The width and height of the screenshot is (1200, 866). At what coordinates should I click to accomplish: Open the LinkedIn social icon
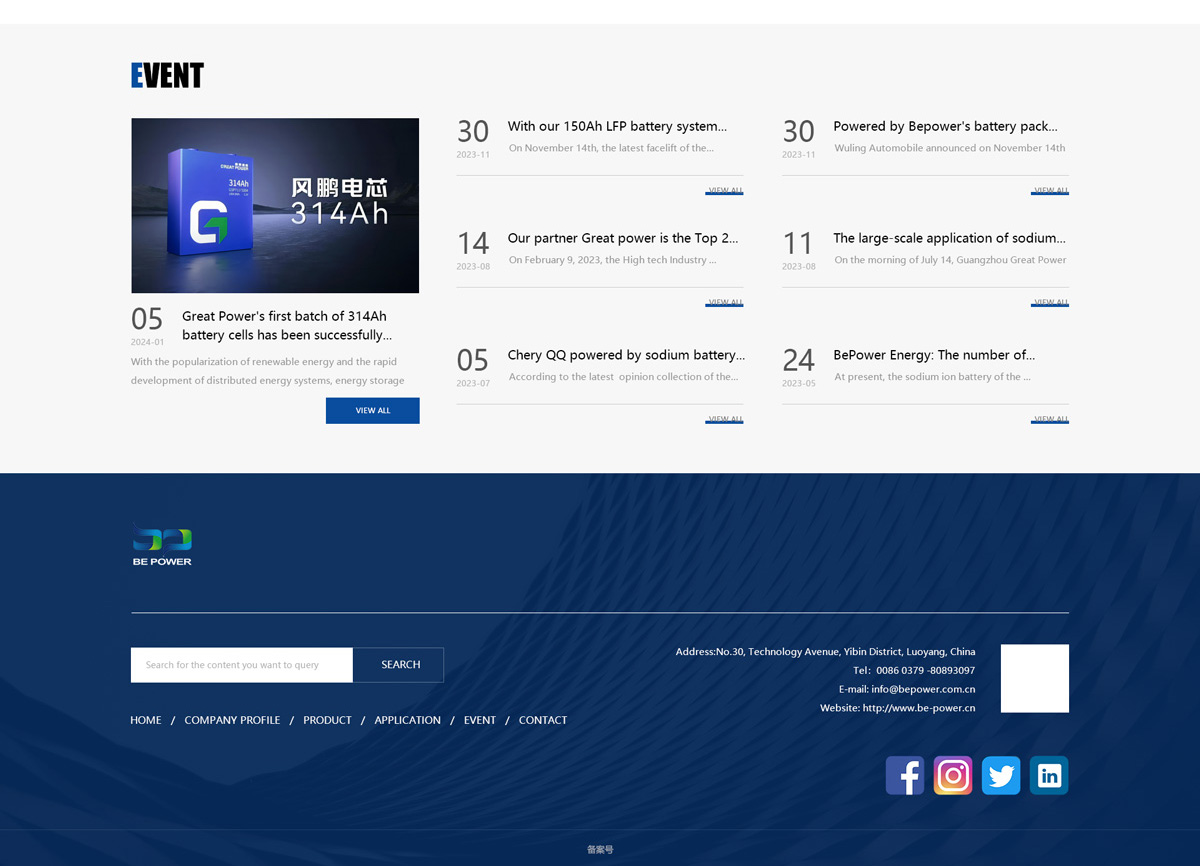click(x=1049, y=775)
